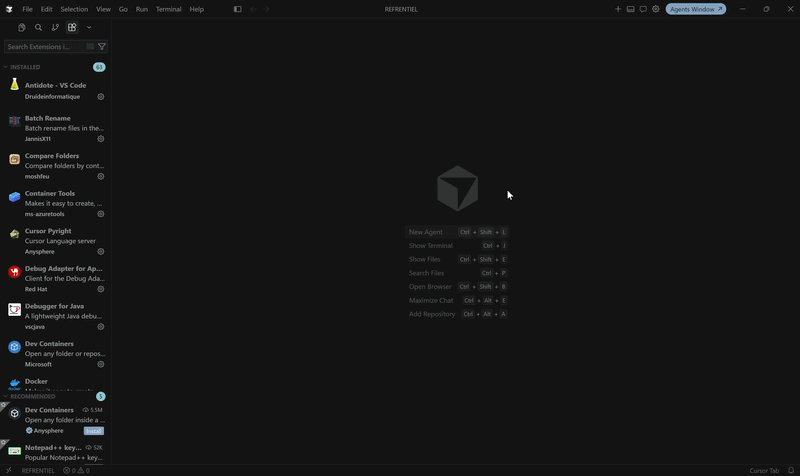Click REFRENTIEL in the status bar
The width and height of the screenshot is (800, 476).
tap(38, 470)
